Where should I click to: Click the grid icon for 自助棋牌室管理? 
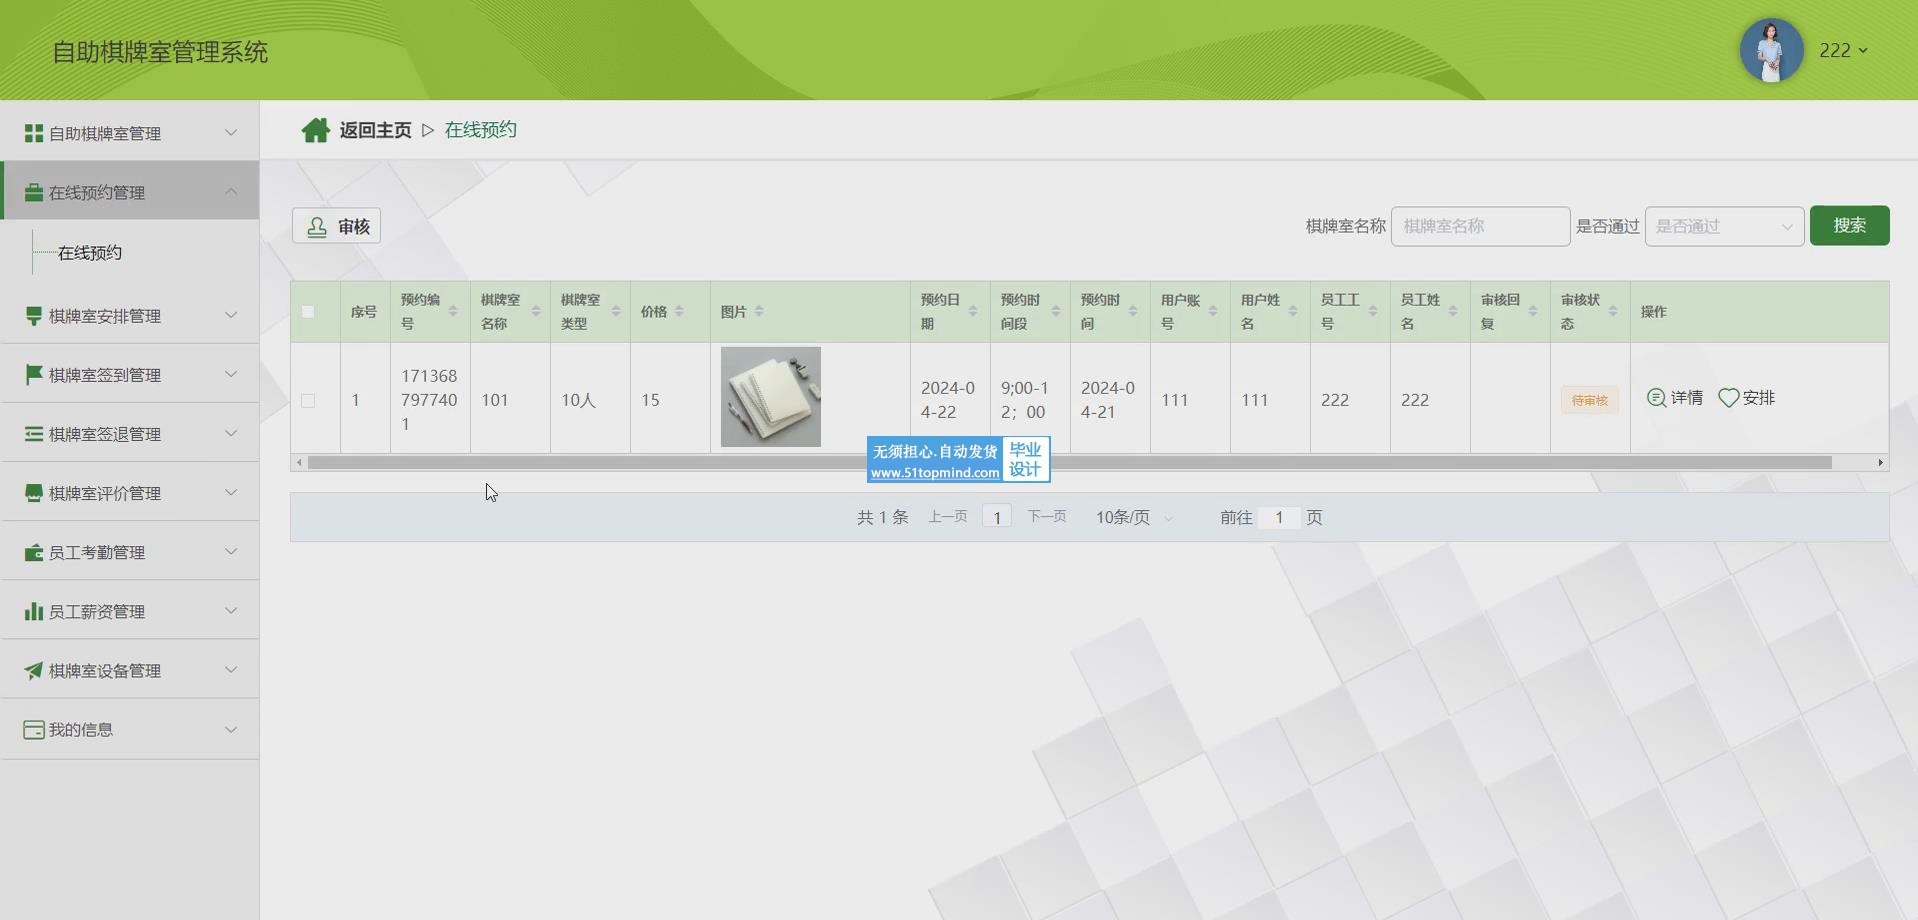[34, 133]
